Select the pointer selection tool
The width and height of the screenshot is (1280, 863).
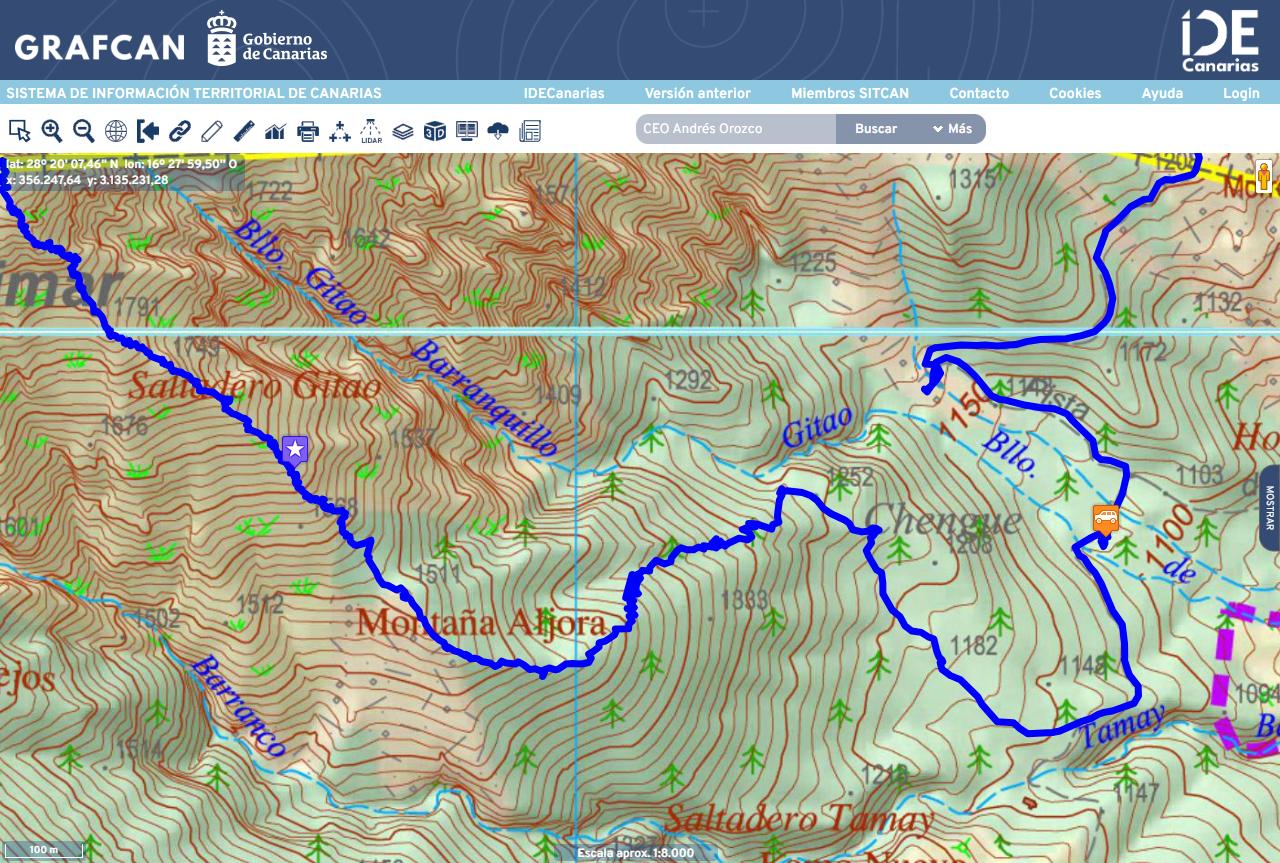19,130
